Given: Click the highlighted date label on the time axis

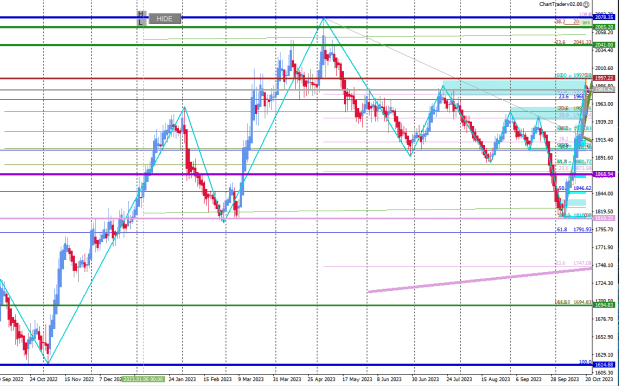Looking at the screenshot, I should tap(143, 379).
